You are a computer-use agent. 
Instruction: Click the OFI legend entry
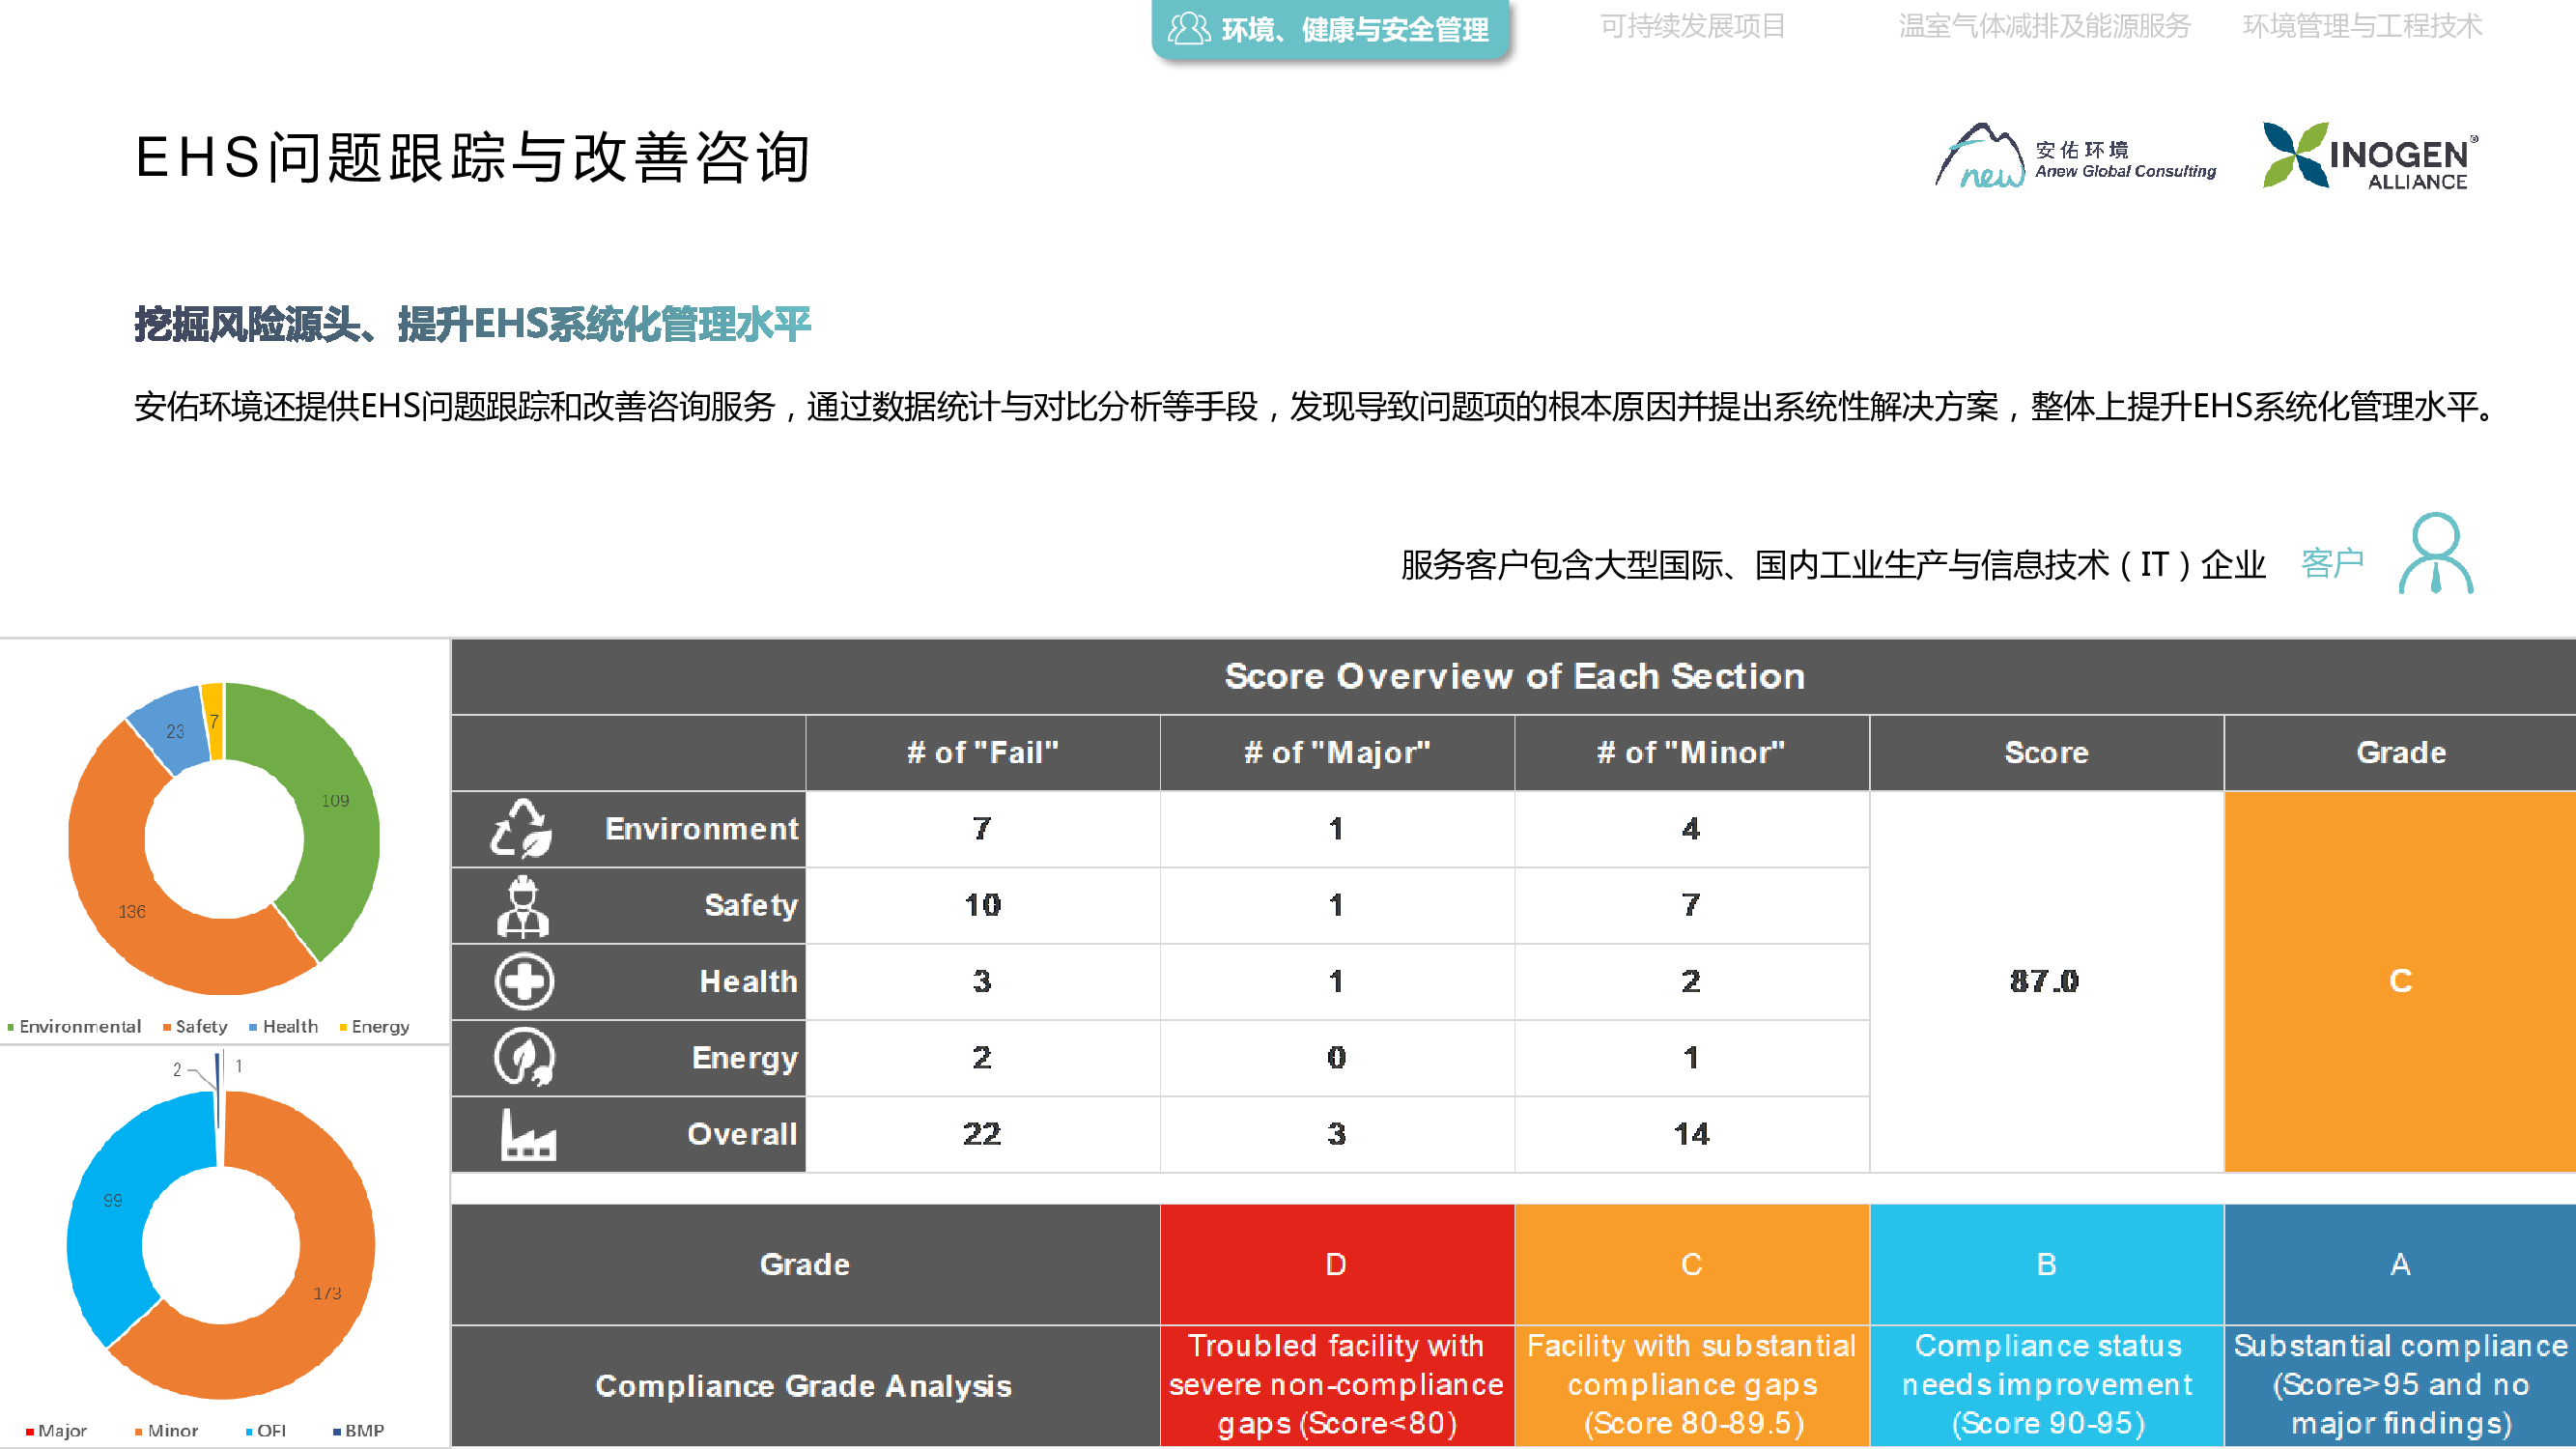coord(266,1431)
